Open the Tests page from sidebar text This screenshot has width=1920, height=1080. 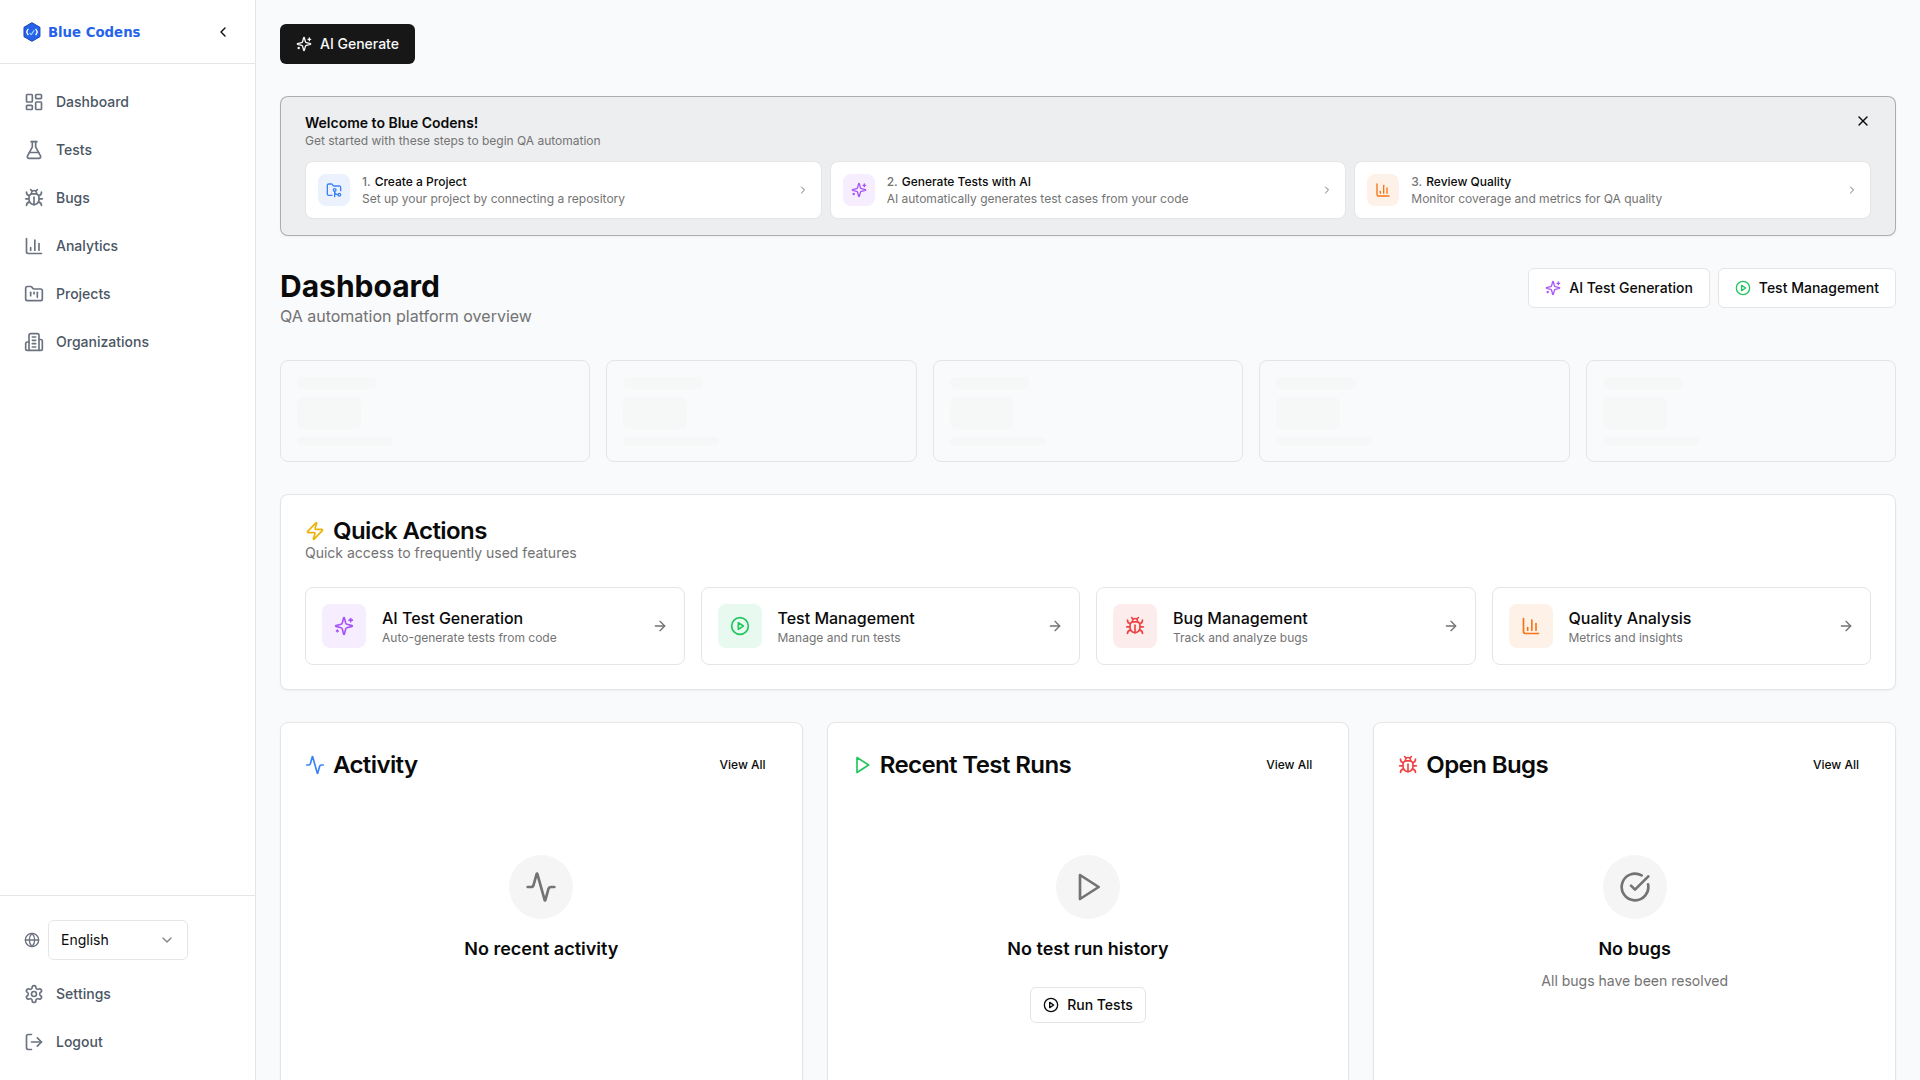click(74, 150)
